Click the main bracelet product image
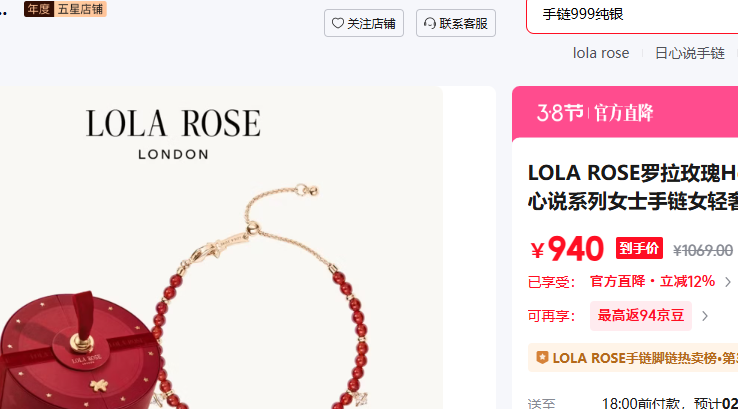This screenshot has width=738, height=409. (x=221, y=248)
